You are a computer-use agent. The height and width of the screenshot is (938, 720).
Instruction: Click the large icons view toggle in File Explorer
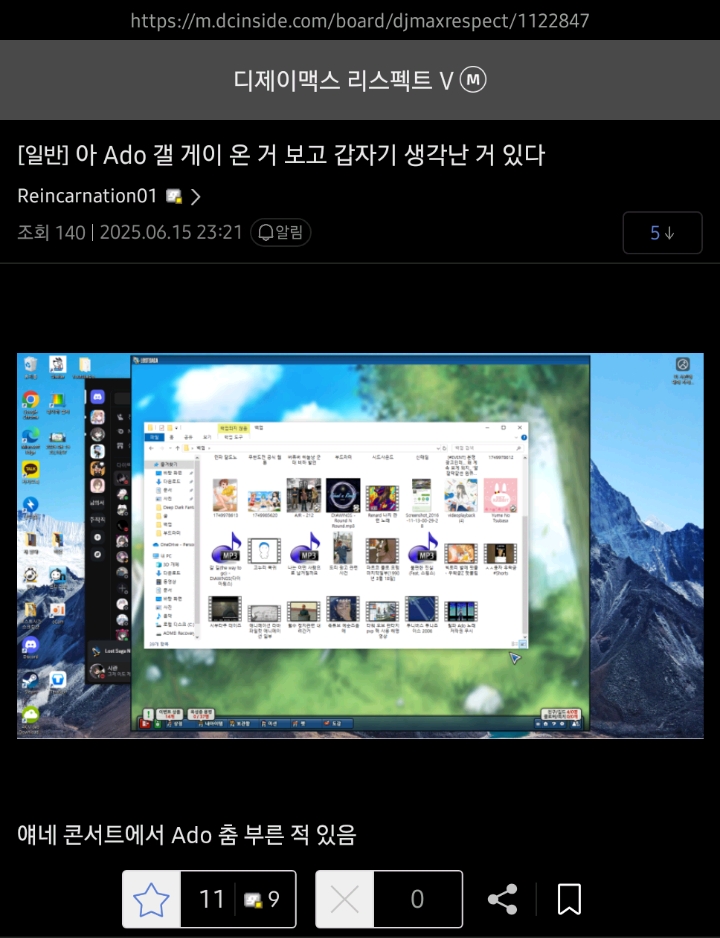point(523,644)
